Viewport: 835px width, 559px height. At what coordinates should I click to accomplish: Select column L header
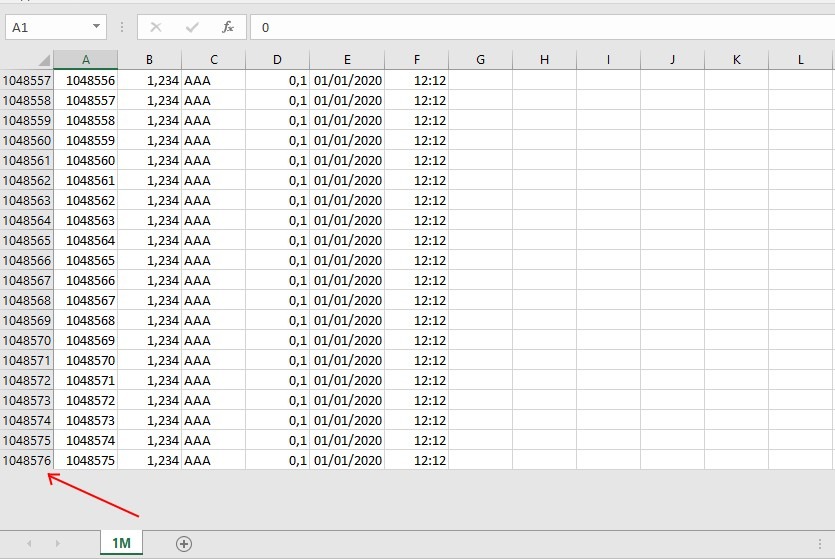pyautogui.click(x=800, y=60)
